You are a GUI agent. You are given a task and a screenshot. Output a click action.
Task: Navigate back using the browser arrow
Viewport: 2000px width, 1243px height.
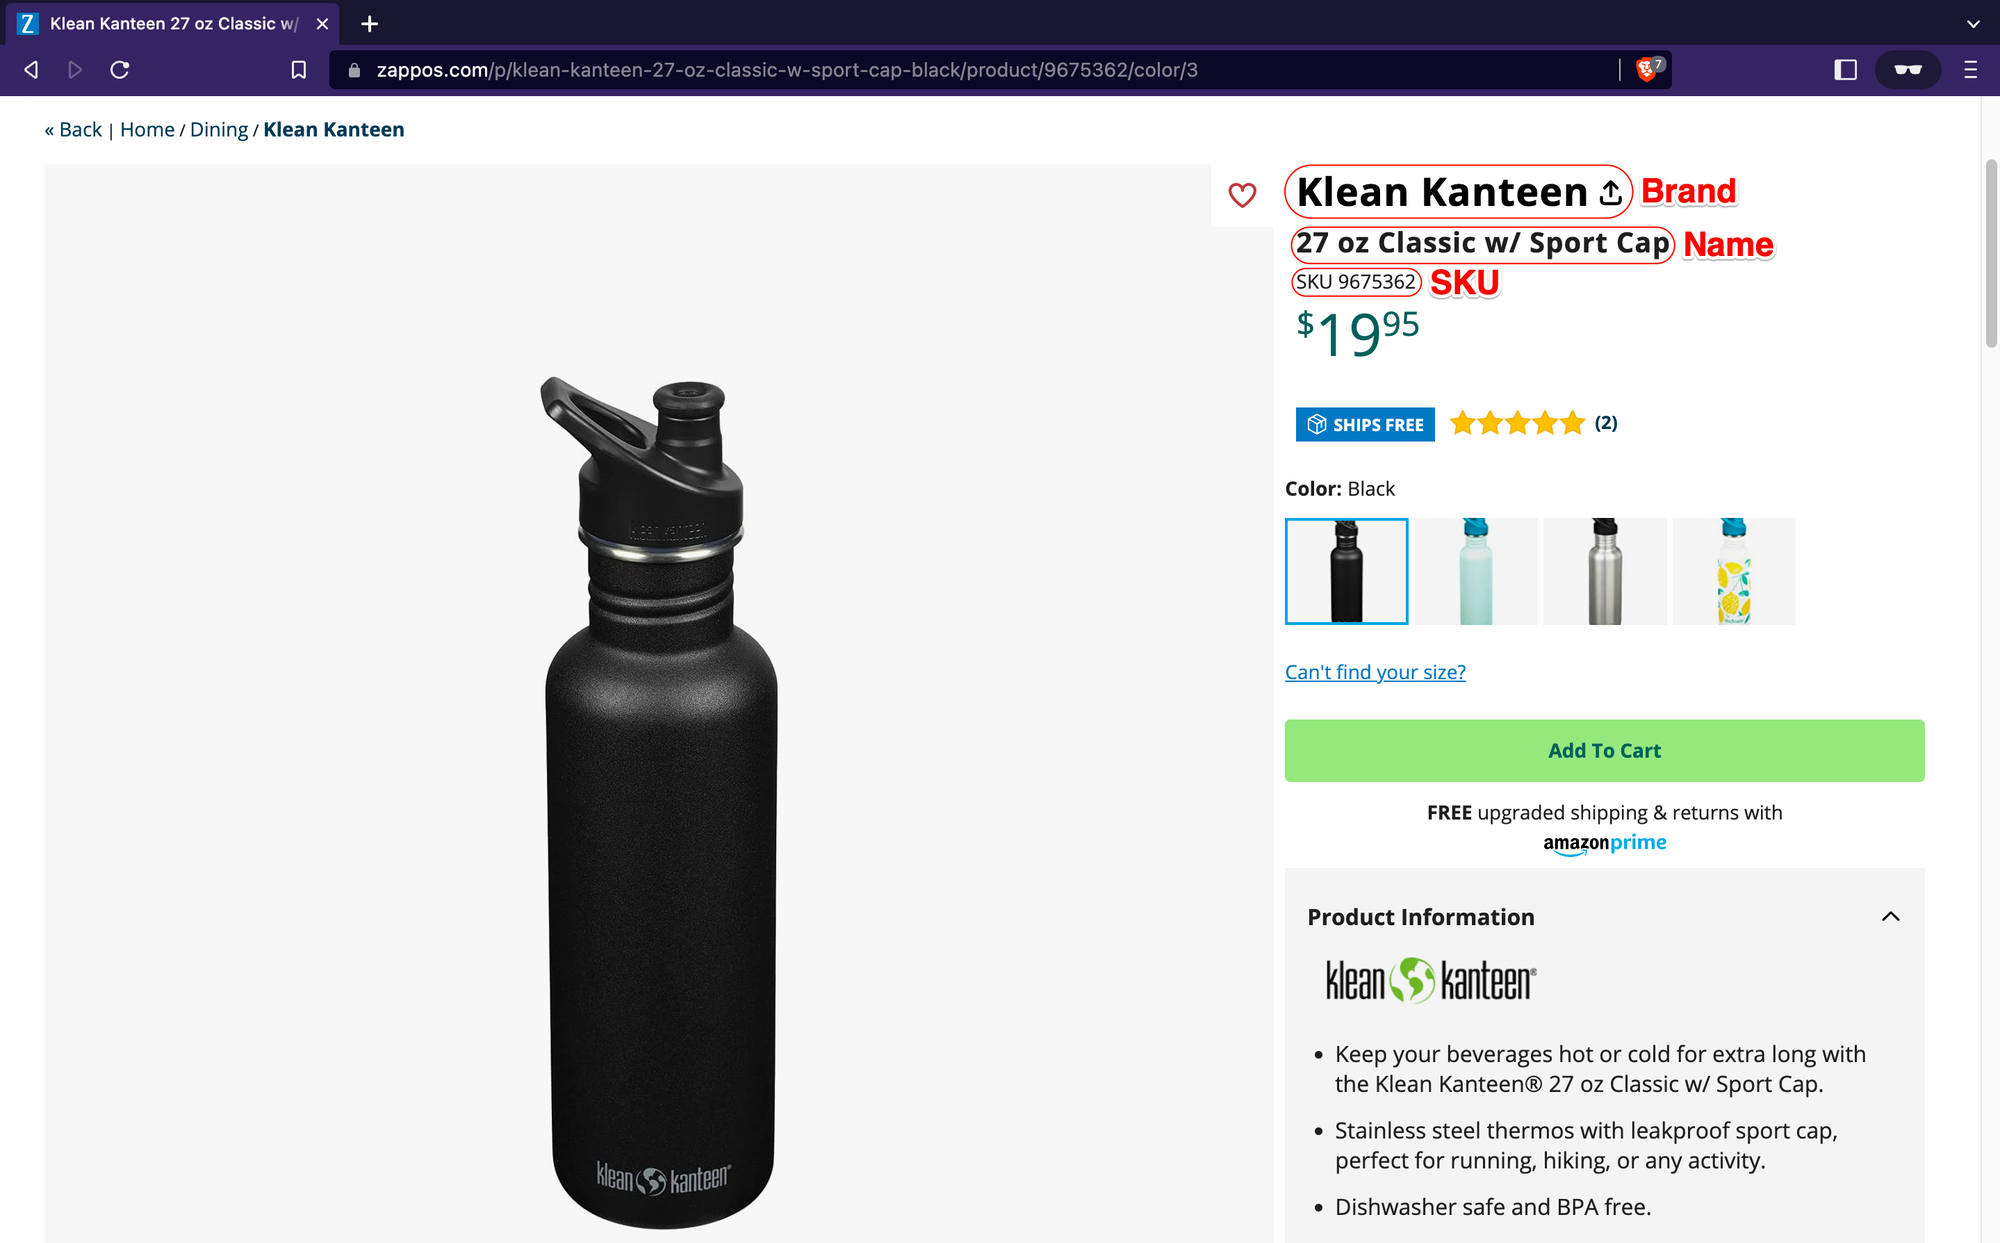(x=30, y=70)
